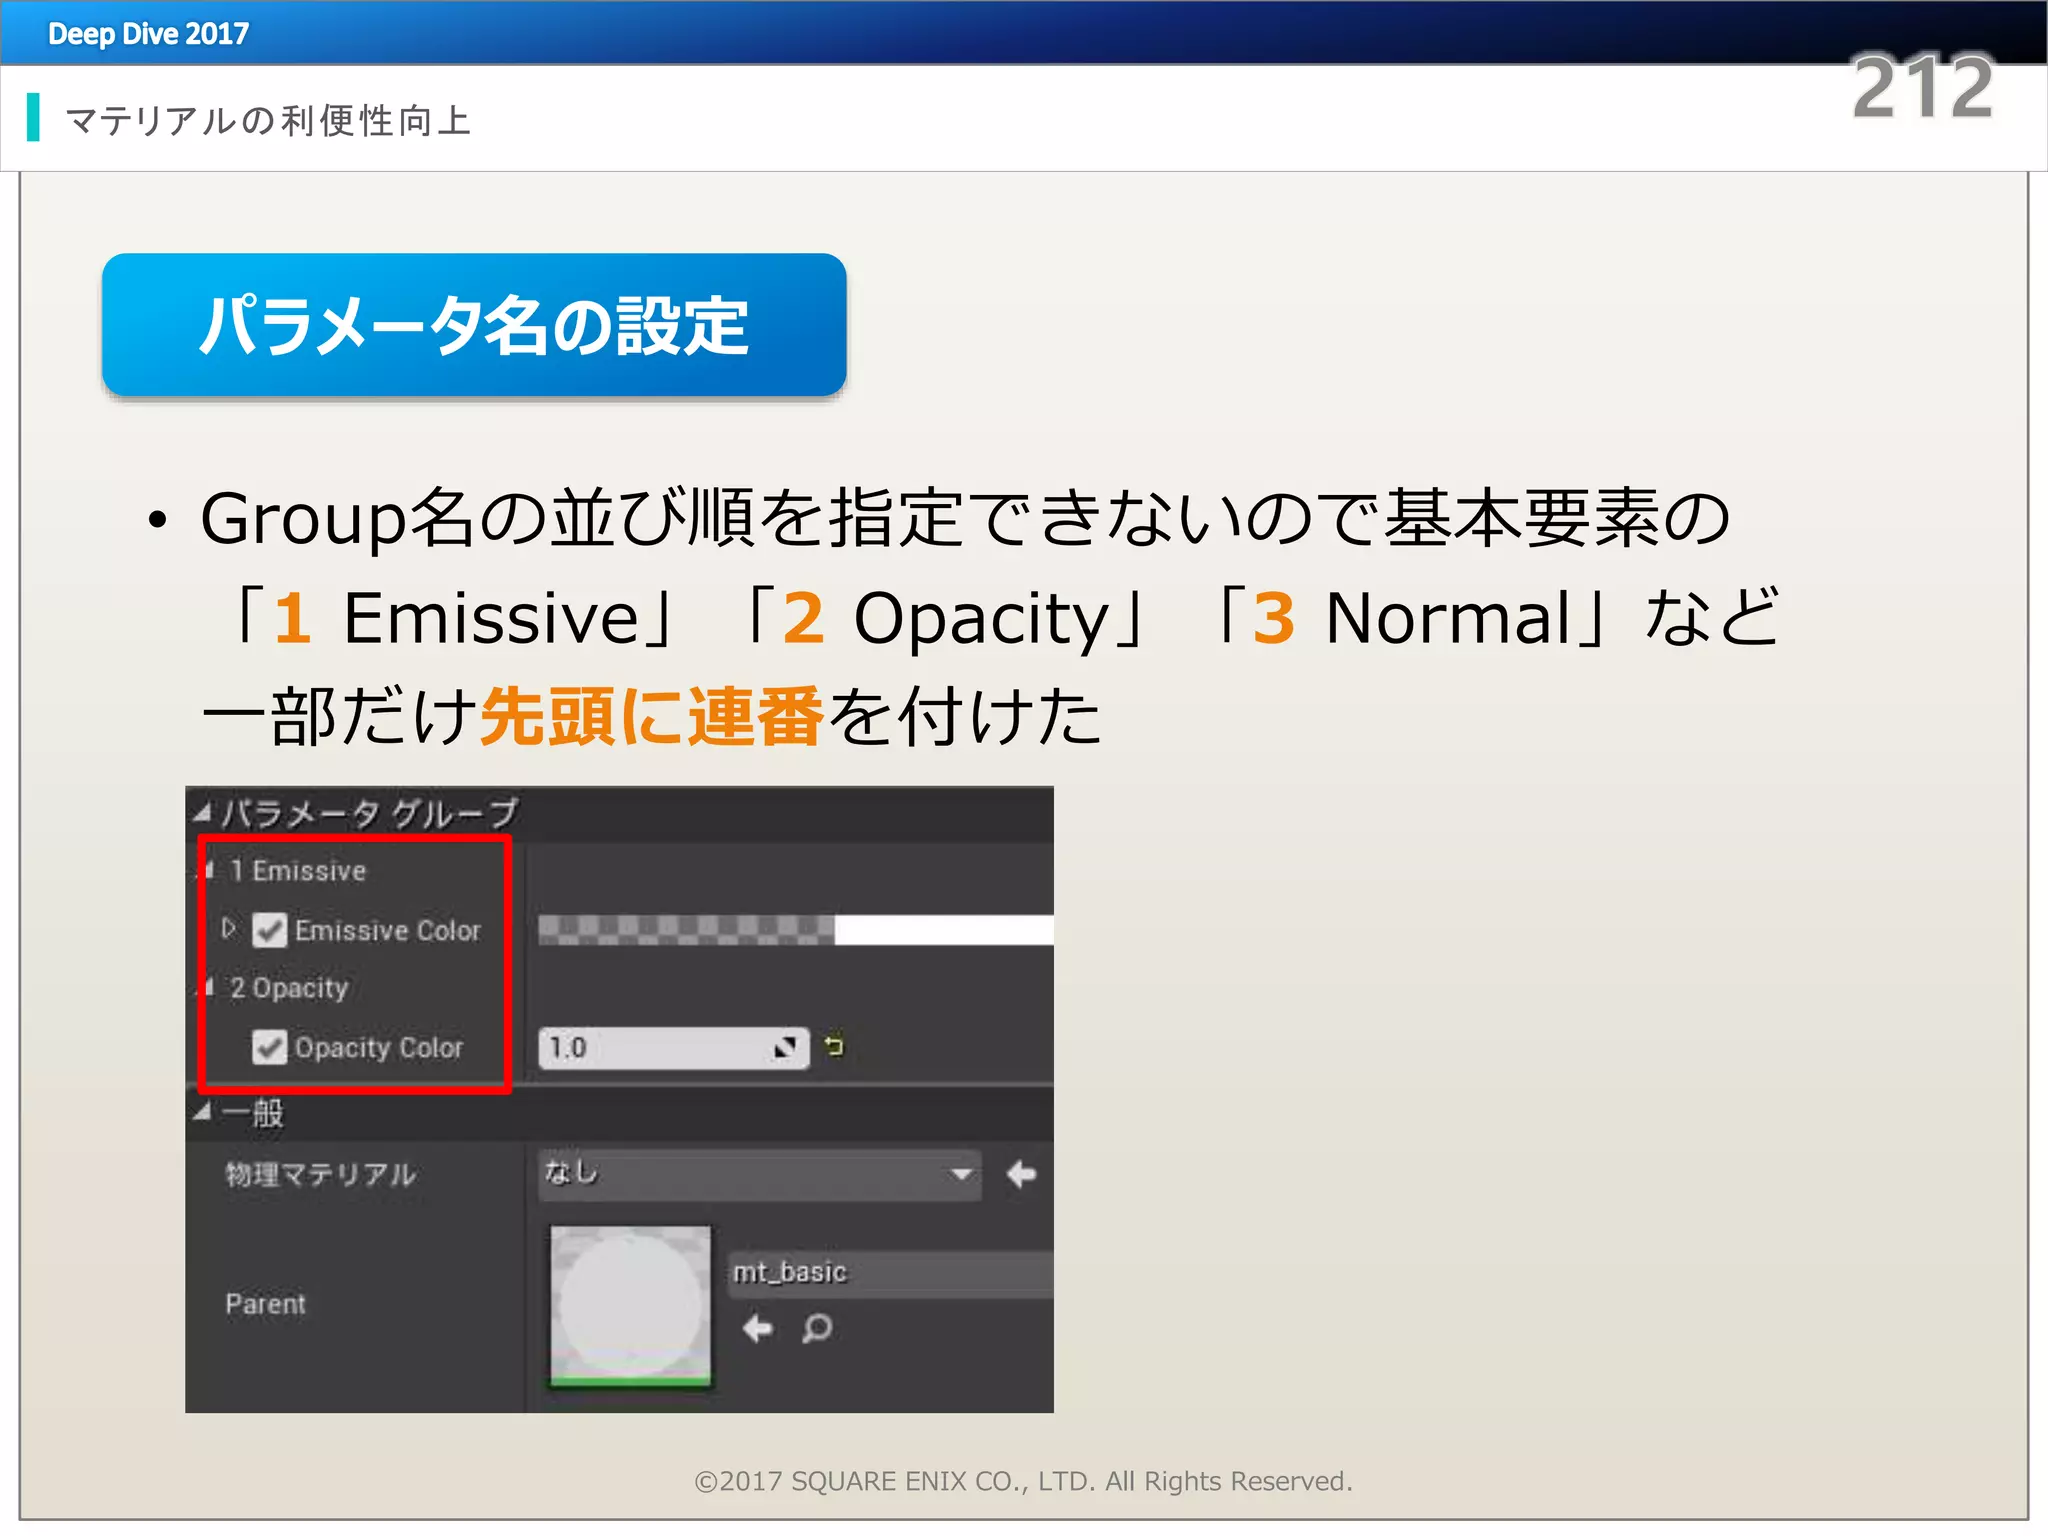Reset Opacity Color to default with yellow arrow
Screen dimensions: 2048x1536
click(x=834, y=1046)
